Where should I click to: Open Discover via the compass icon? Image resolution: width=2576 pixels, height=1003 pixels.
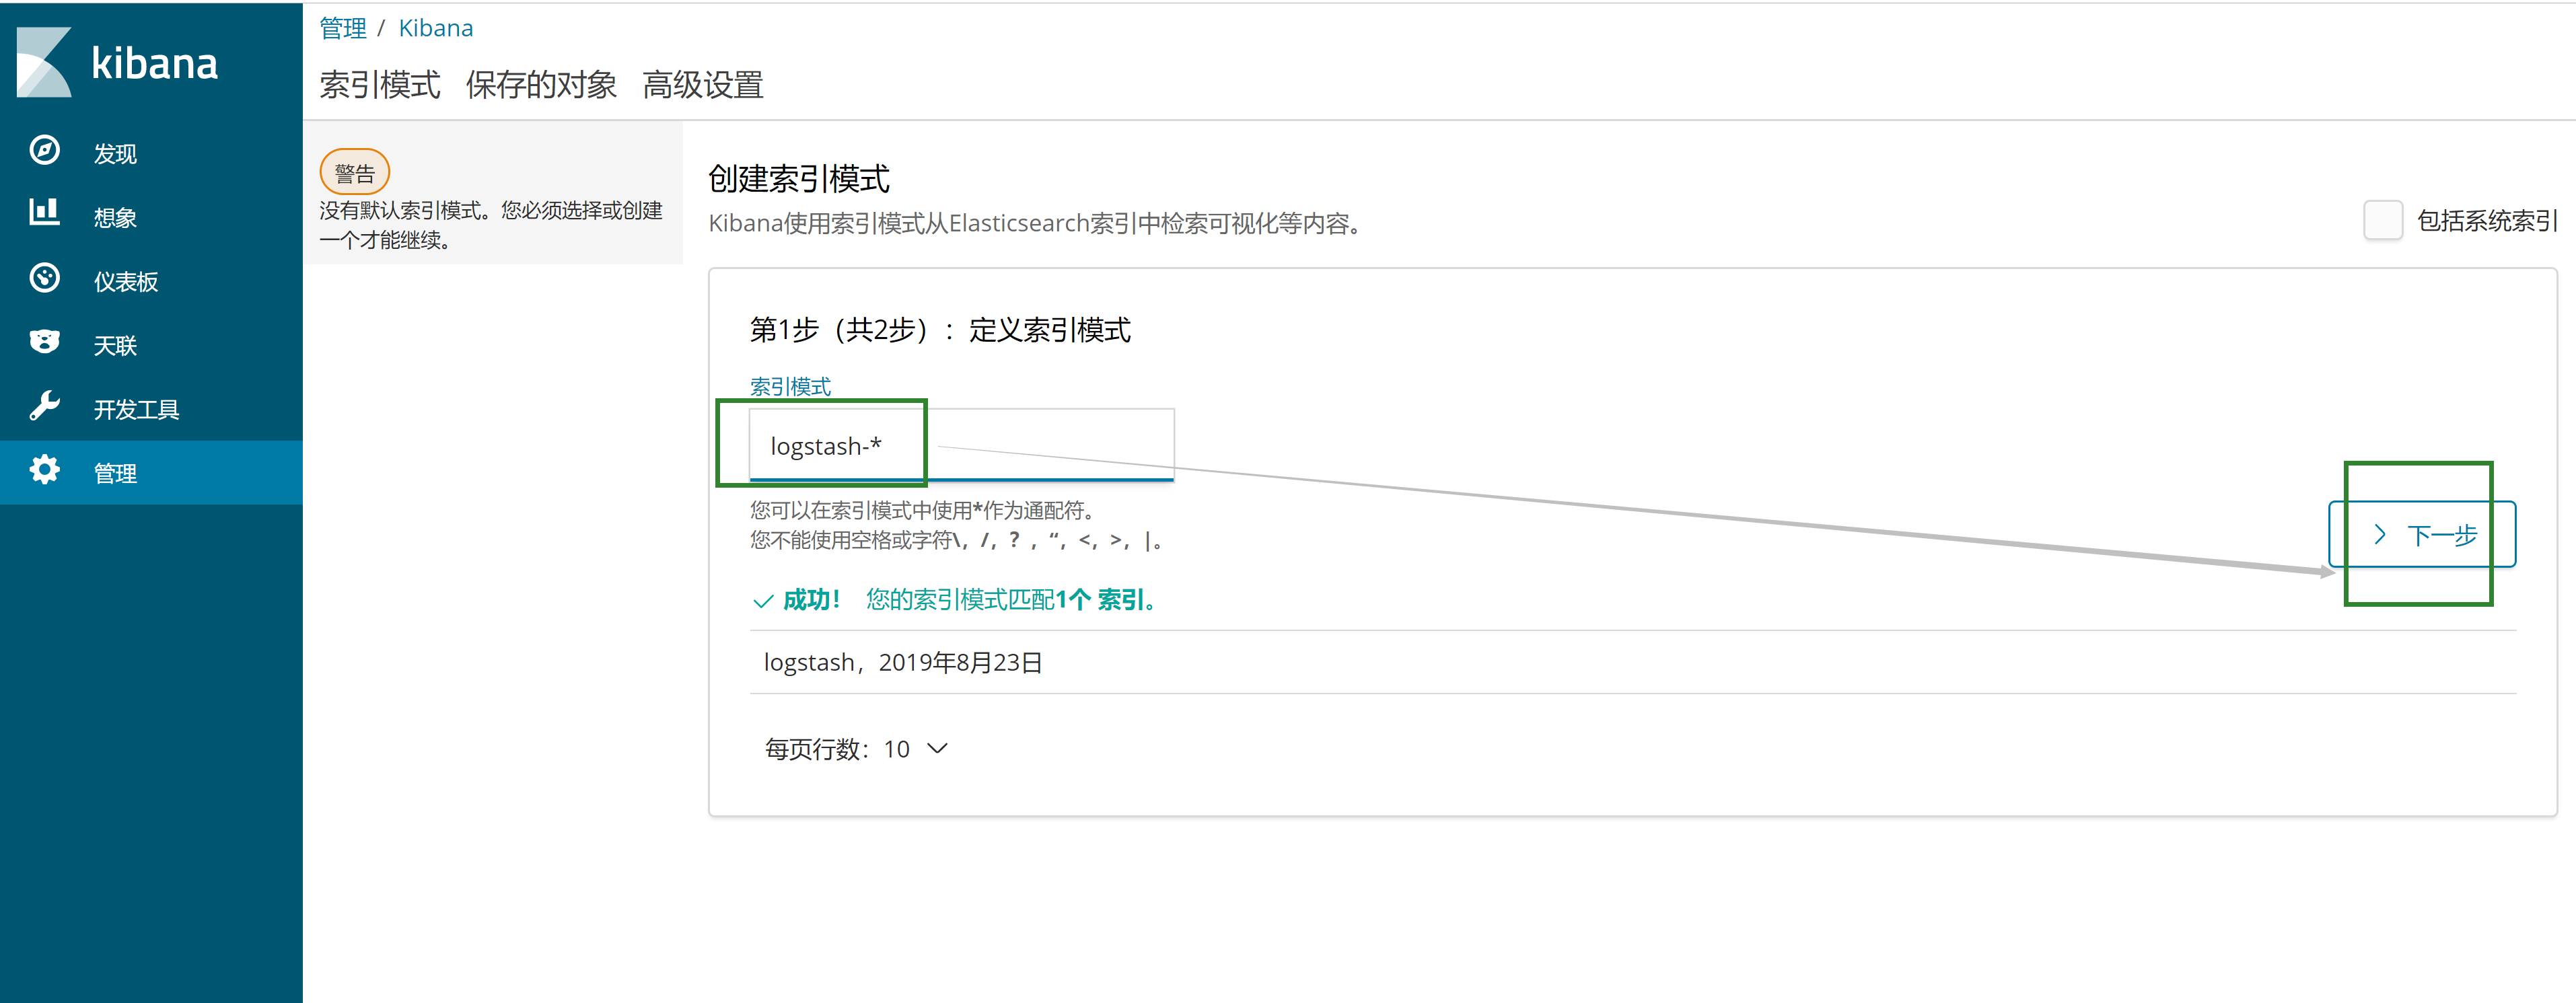click(44, 151)
